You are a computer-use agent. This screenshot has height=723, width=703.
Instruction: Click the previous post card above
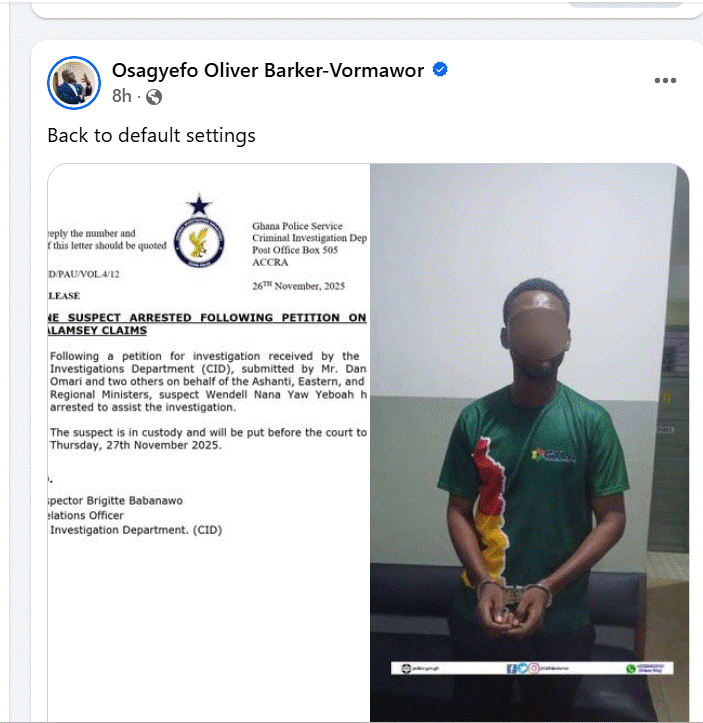[366, 9]
